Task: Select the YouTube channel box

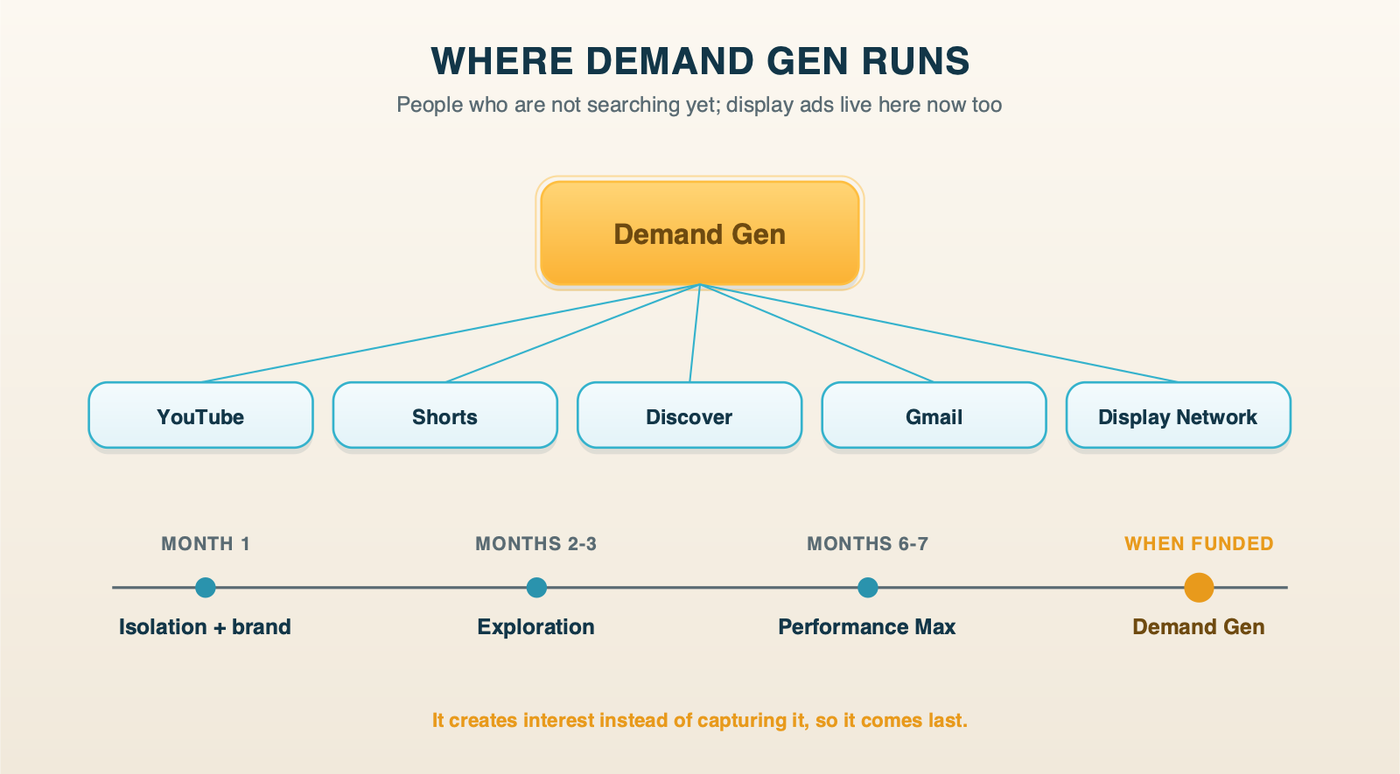Action: pos(201,415)
